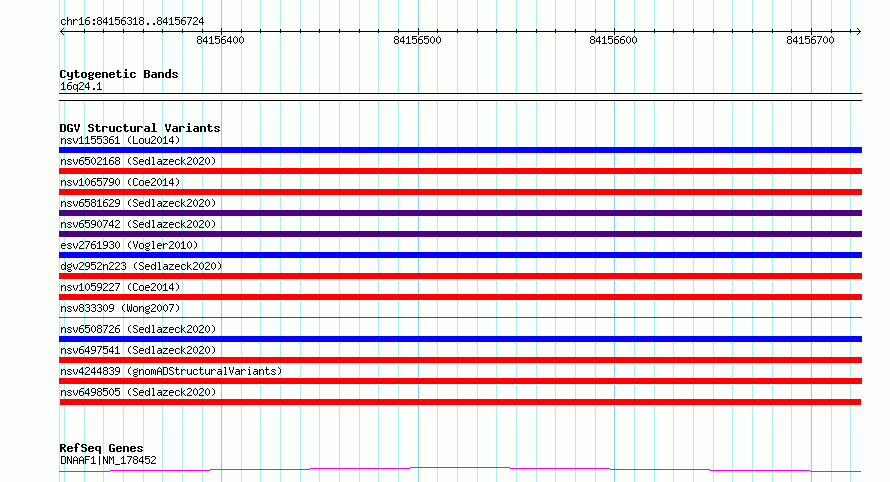Select the blue bar under nsv6508726

(460, 339)
